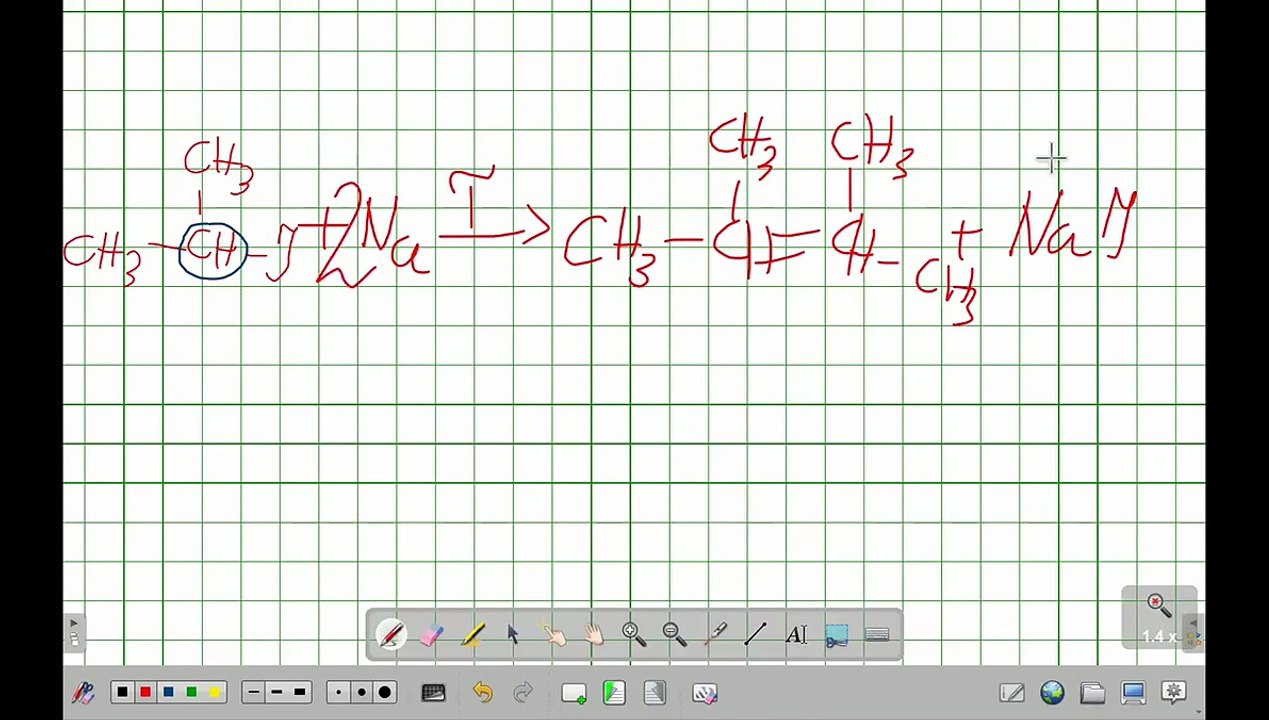Open the Web browser globe

point(1052,692)
